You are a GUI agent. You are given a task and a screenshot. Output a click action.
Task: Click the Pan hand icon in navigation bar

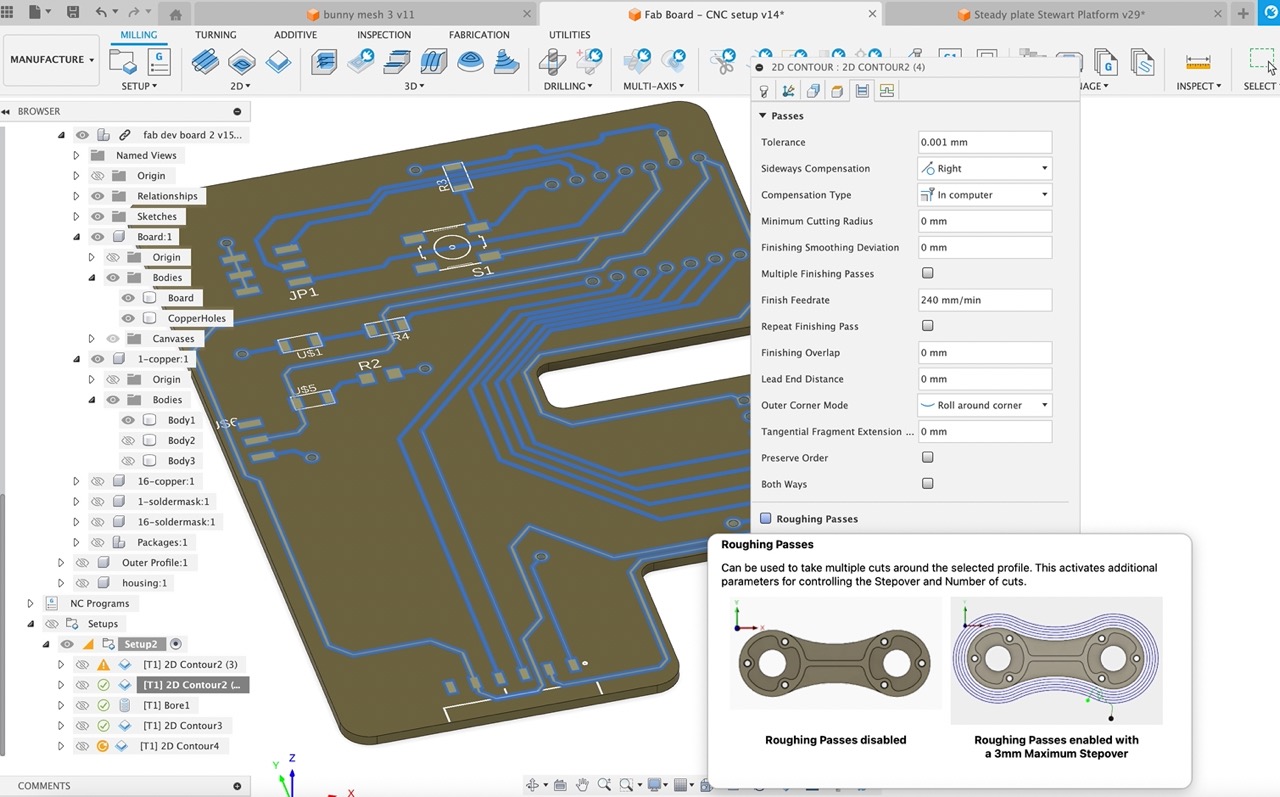[582, 785]
